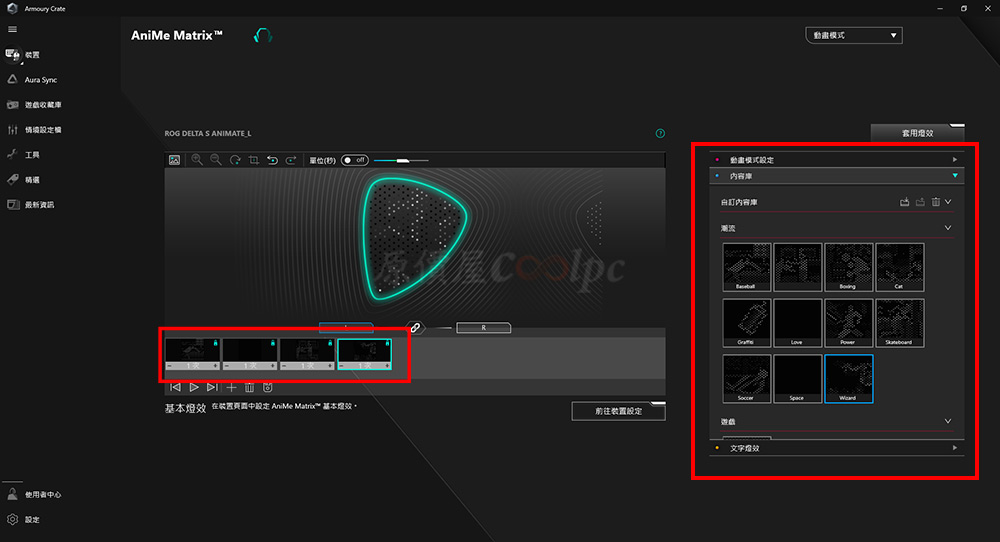1000x542 pixels.
Task: Adjust the time unit slider handle
Action: coord(402,161)
